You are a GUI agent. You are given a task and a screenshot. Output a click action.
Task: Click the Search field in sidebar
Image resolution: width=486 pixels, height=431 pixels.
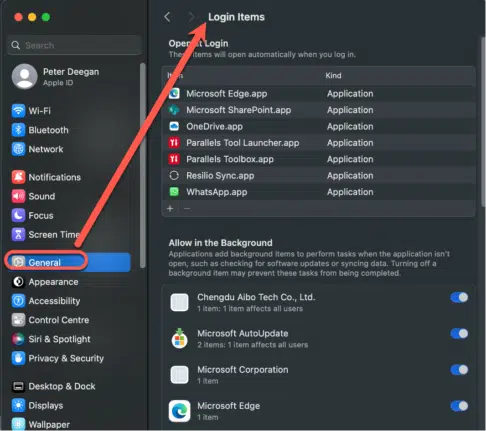point(74,45)
